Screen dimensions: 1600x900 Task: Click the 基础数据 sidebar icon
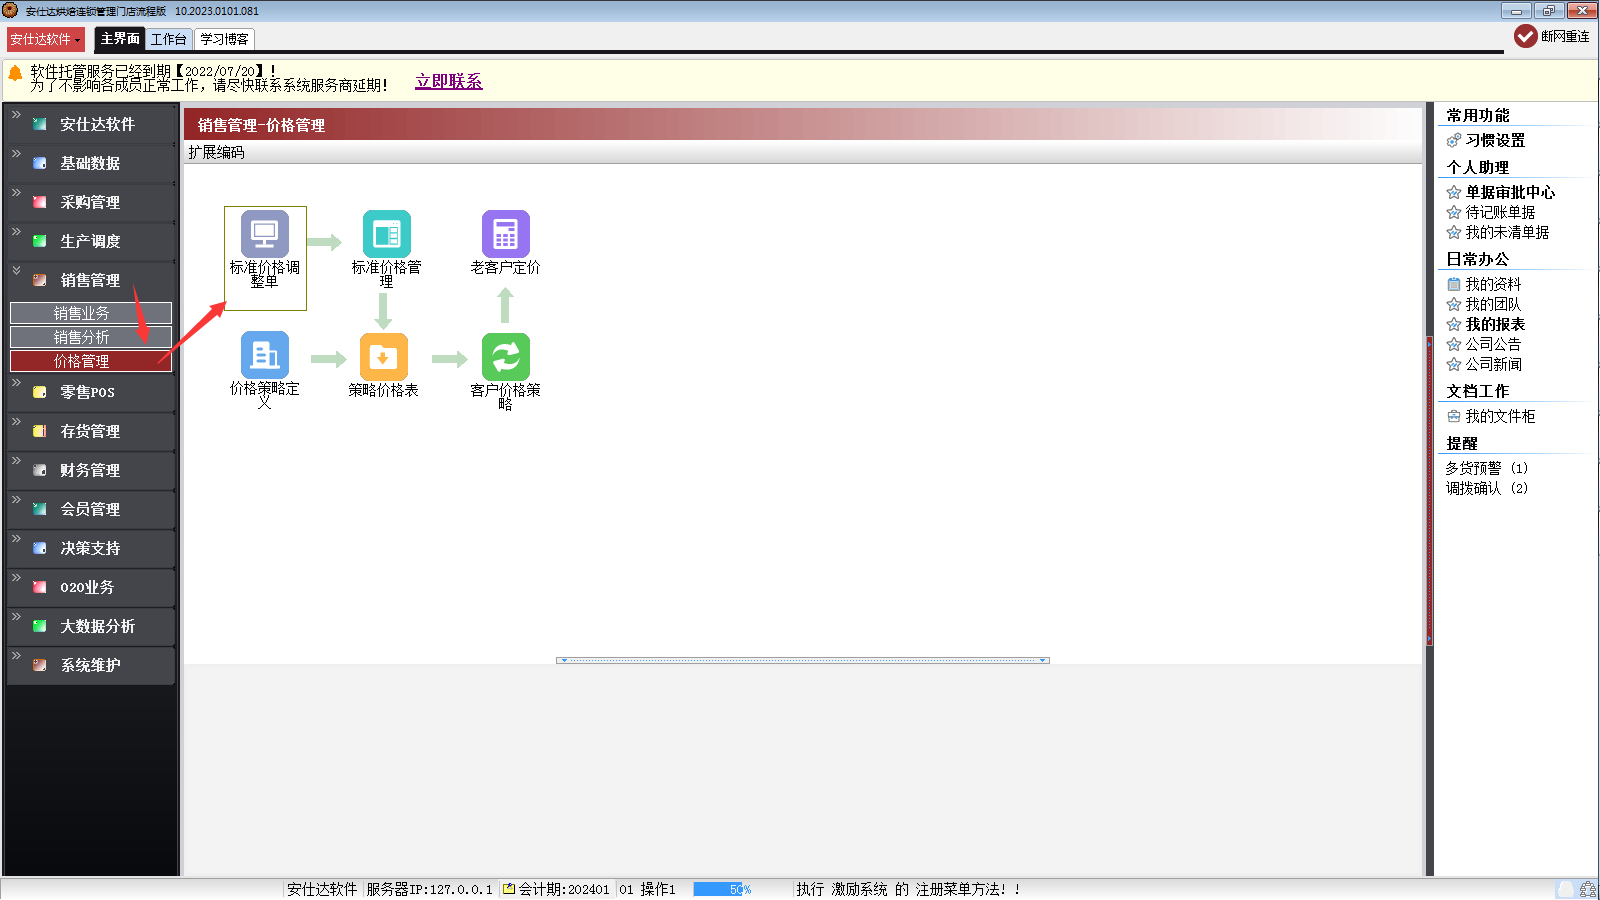tap(40, 163)
